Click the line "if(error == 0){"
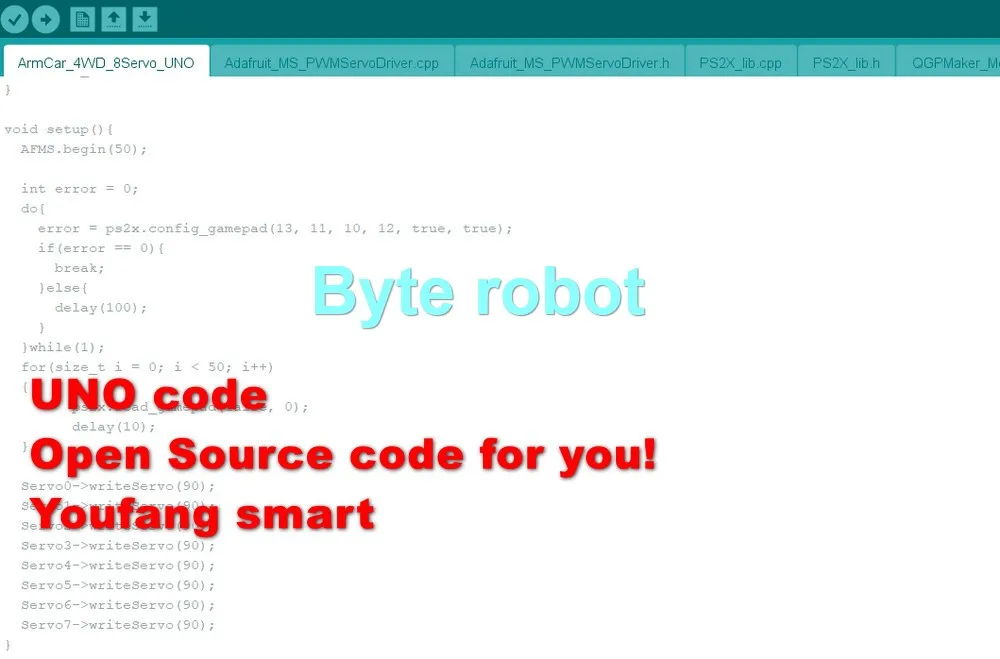This screenshot has height=659, width=1000. point(101,248)
